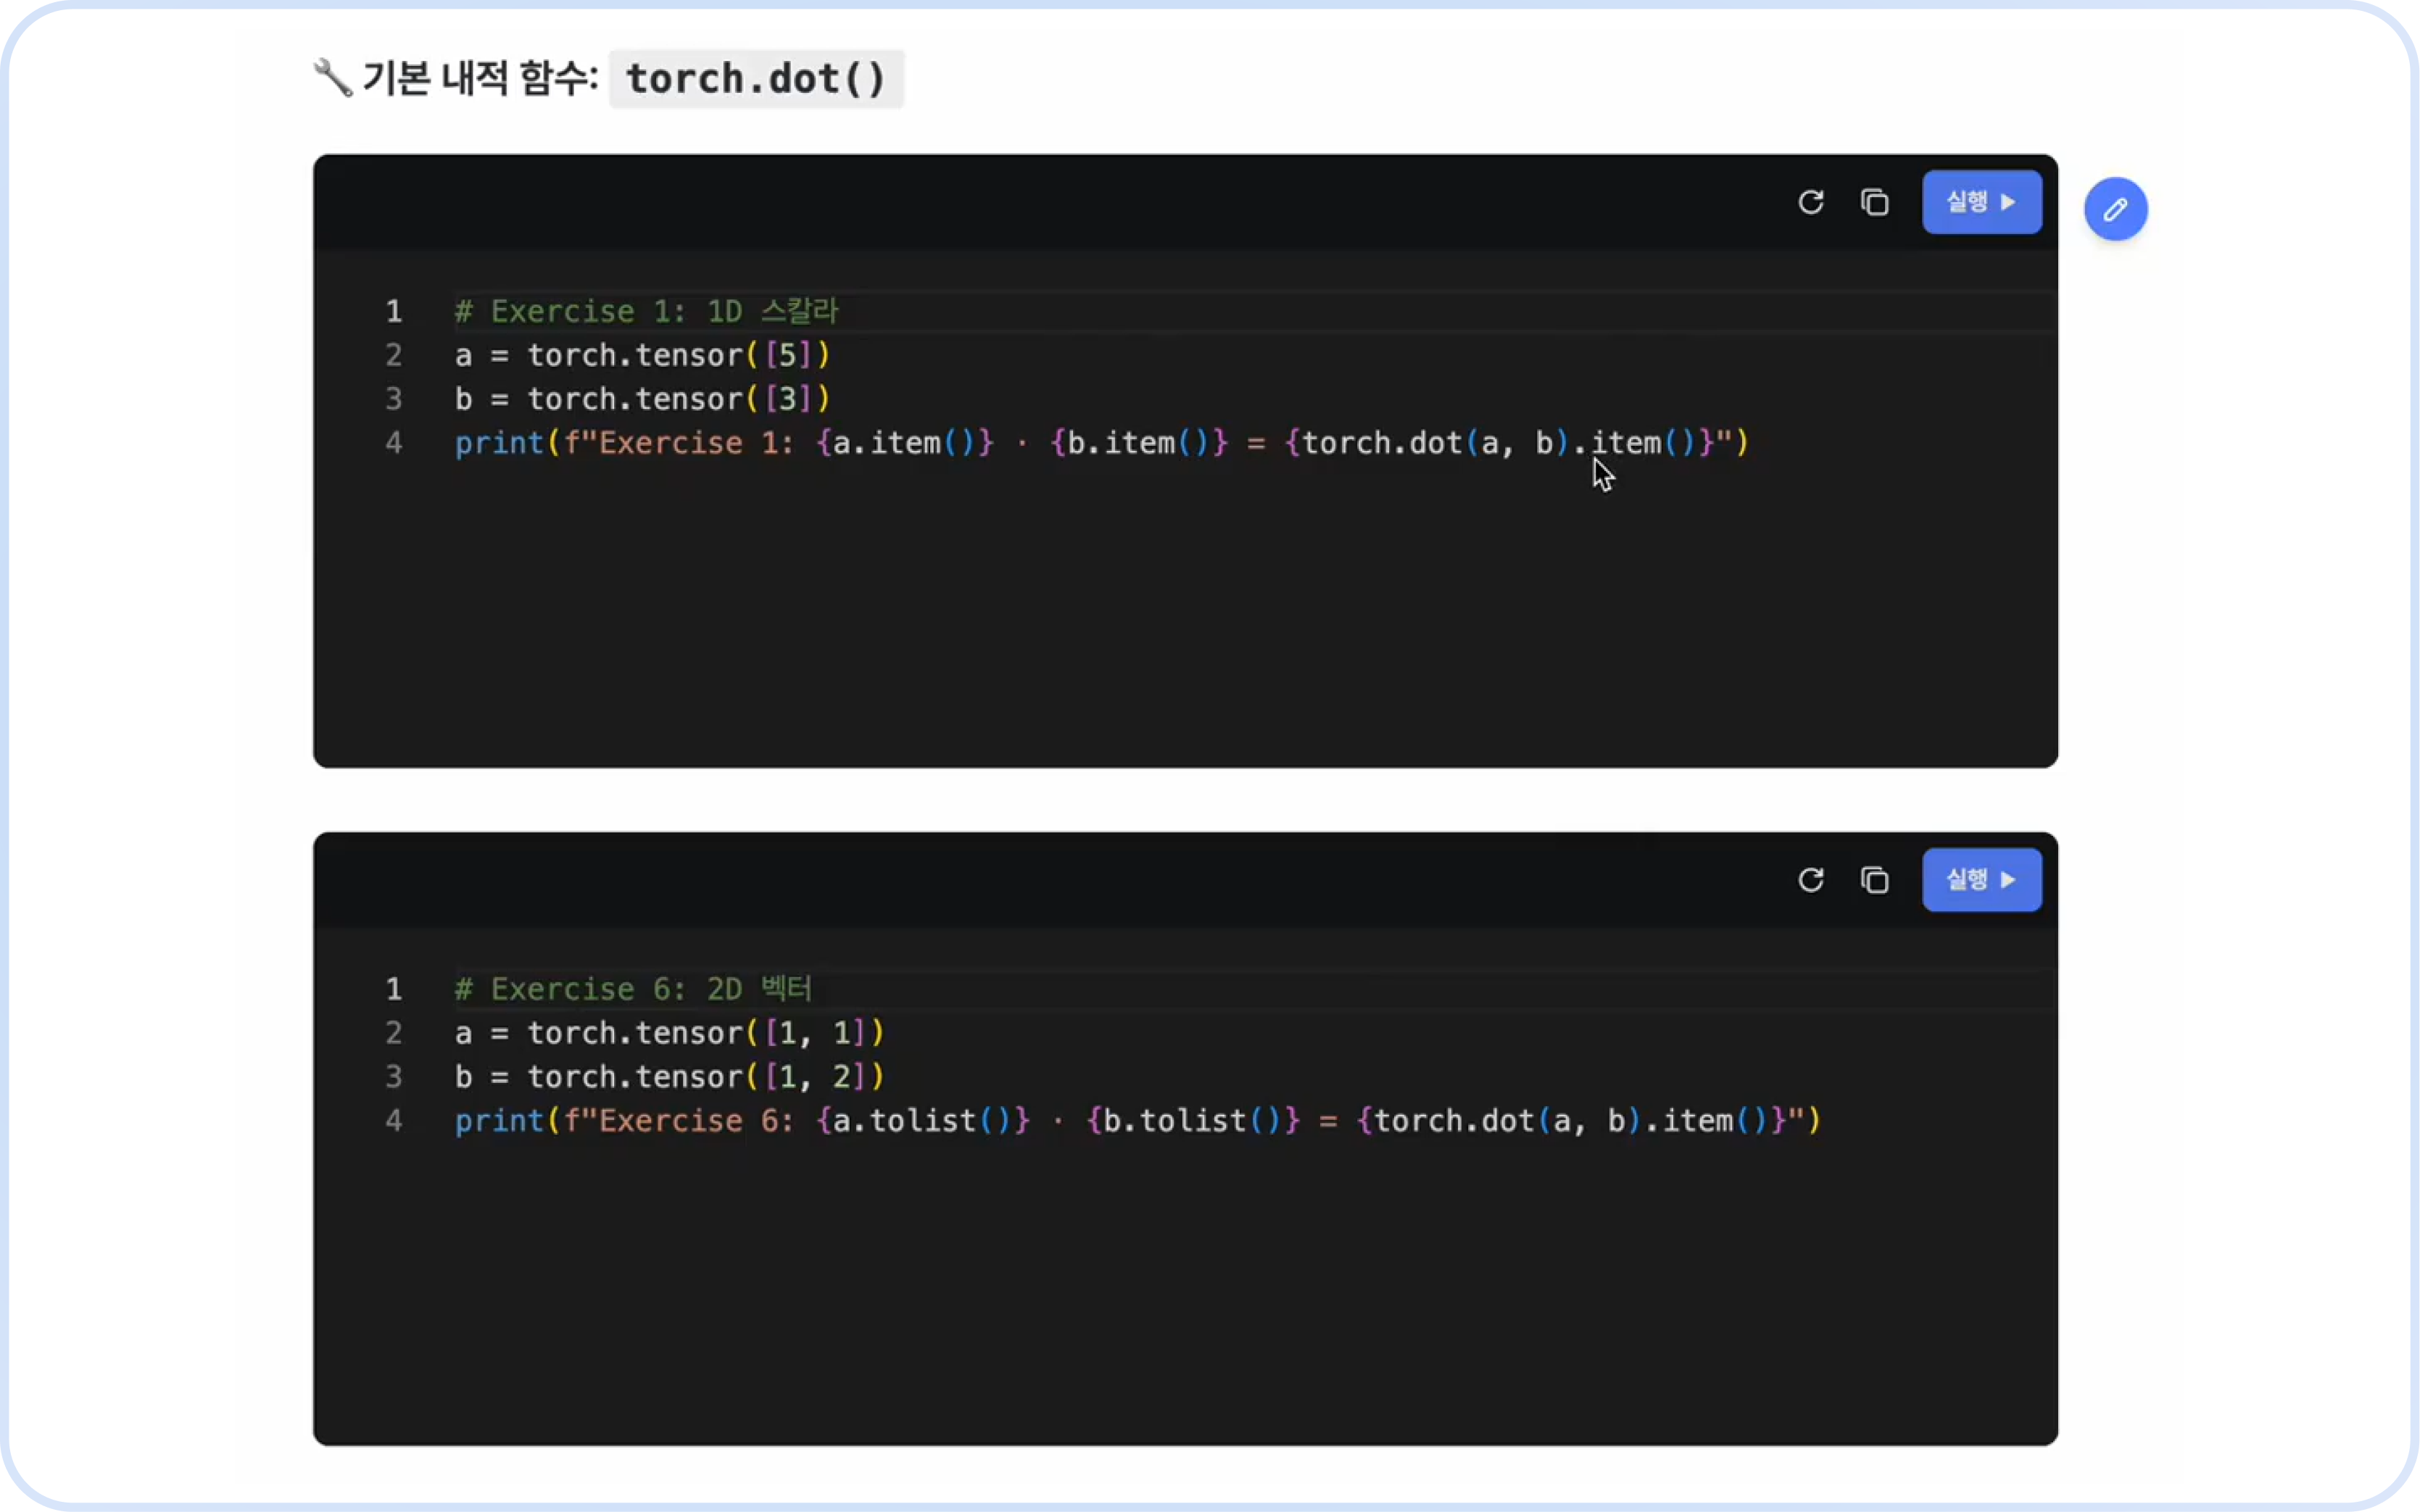Reset the Exercise 6 code block
Screen dimensions: 2420x1512
(1810, 880)
